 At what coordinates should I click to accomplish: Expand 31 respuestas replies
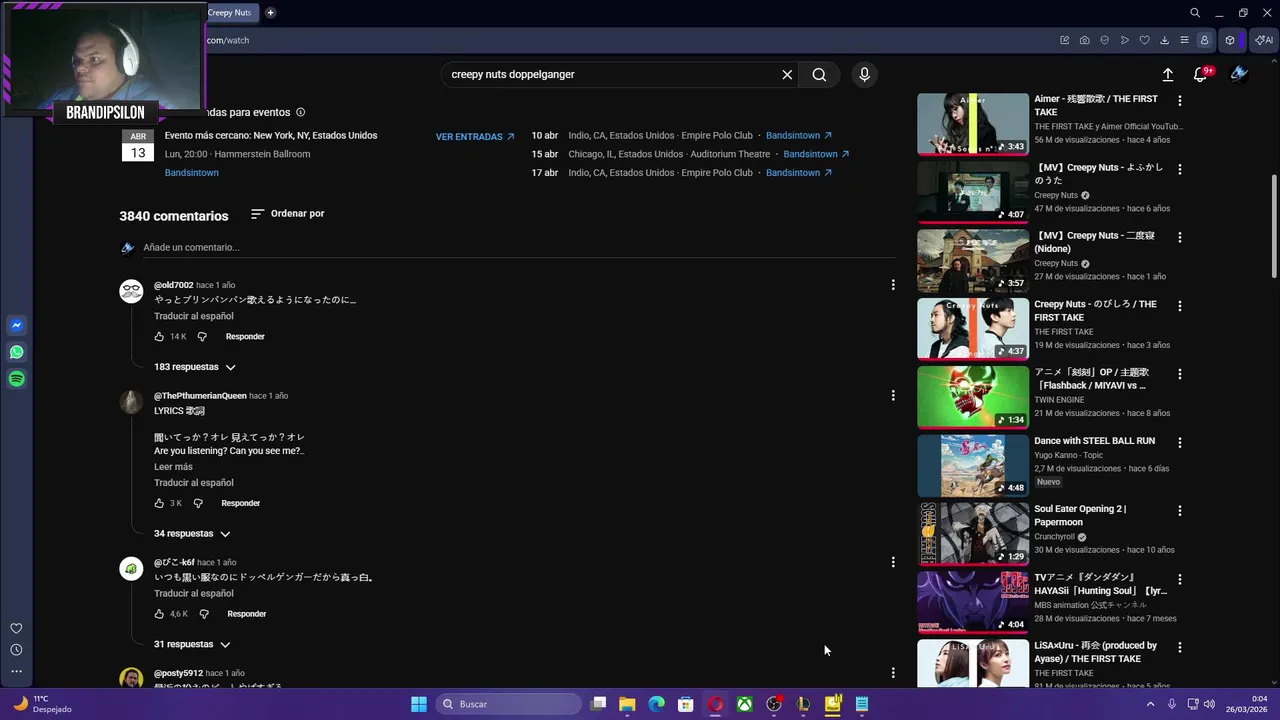[x=192, y=644]
